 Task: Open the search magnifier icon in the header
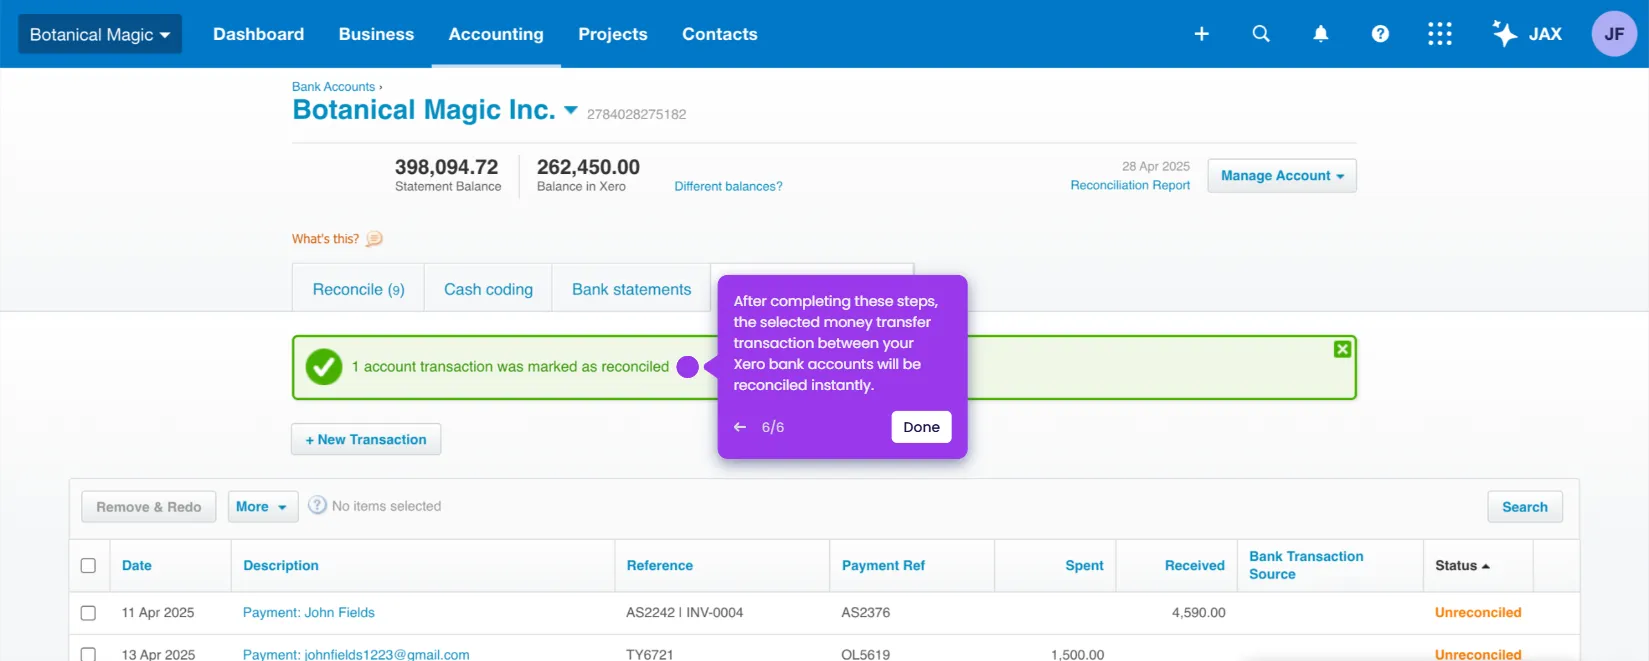tap(1261, 34)
